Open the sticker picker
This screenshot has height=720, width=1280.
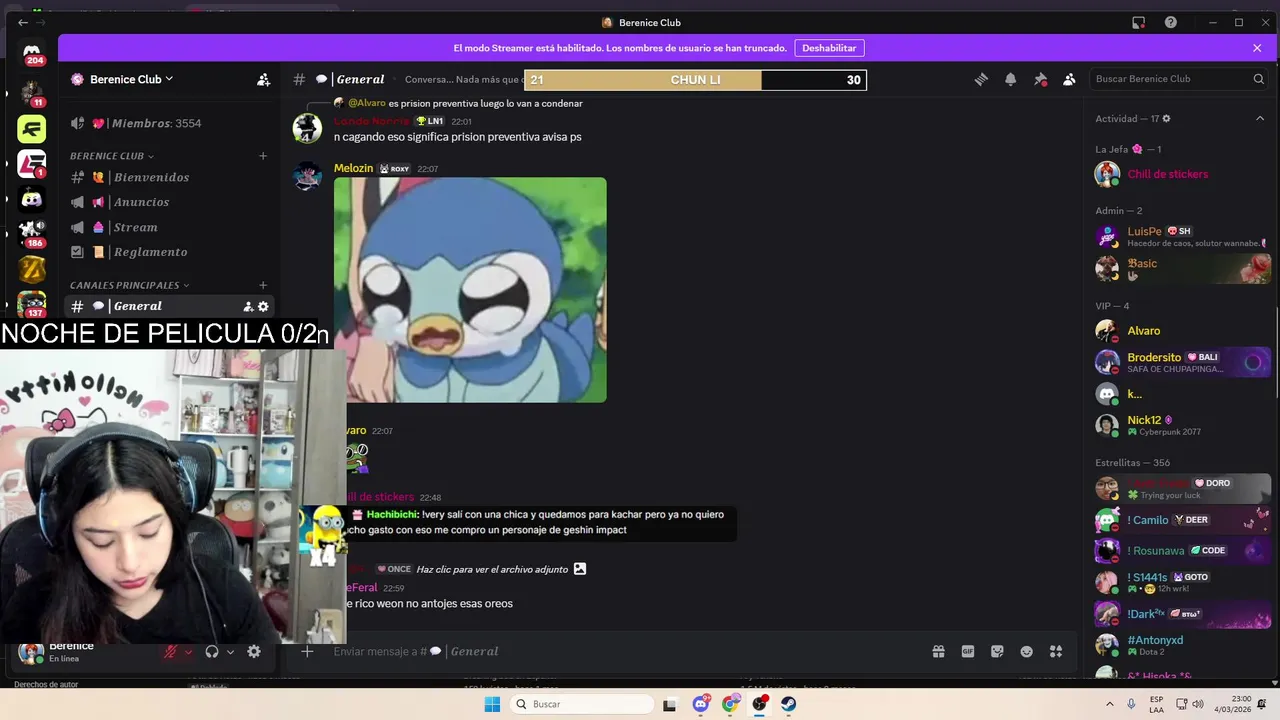(x=997, y=651)
